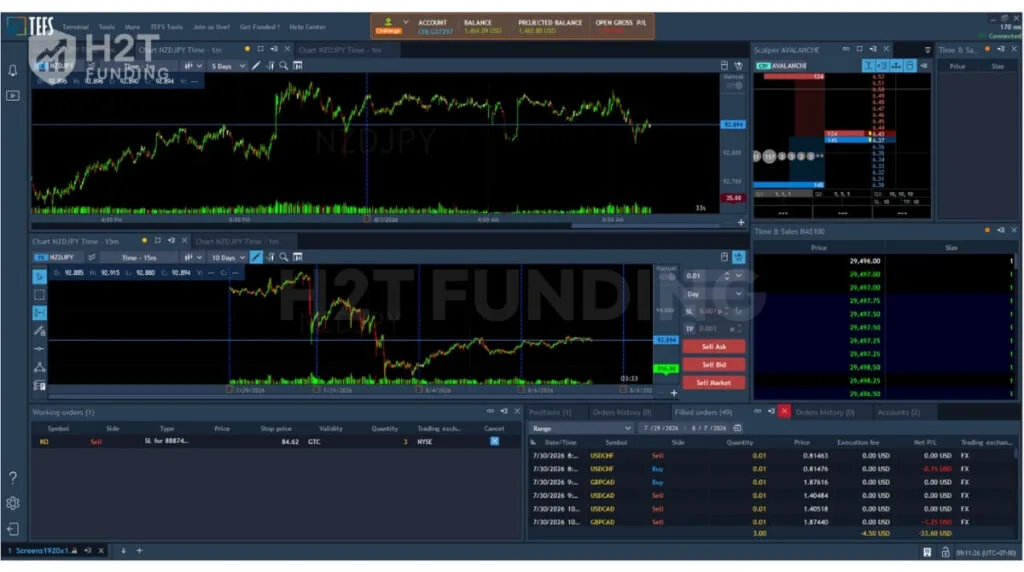Viewport: 1024px width, 572px height.
Task: Click the save workspace icon in status bar
Action: [x=927, y=552]
